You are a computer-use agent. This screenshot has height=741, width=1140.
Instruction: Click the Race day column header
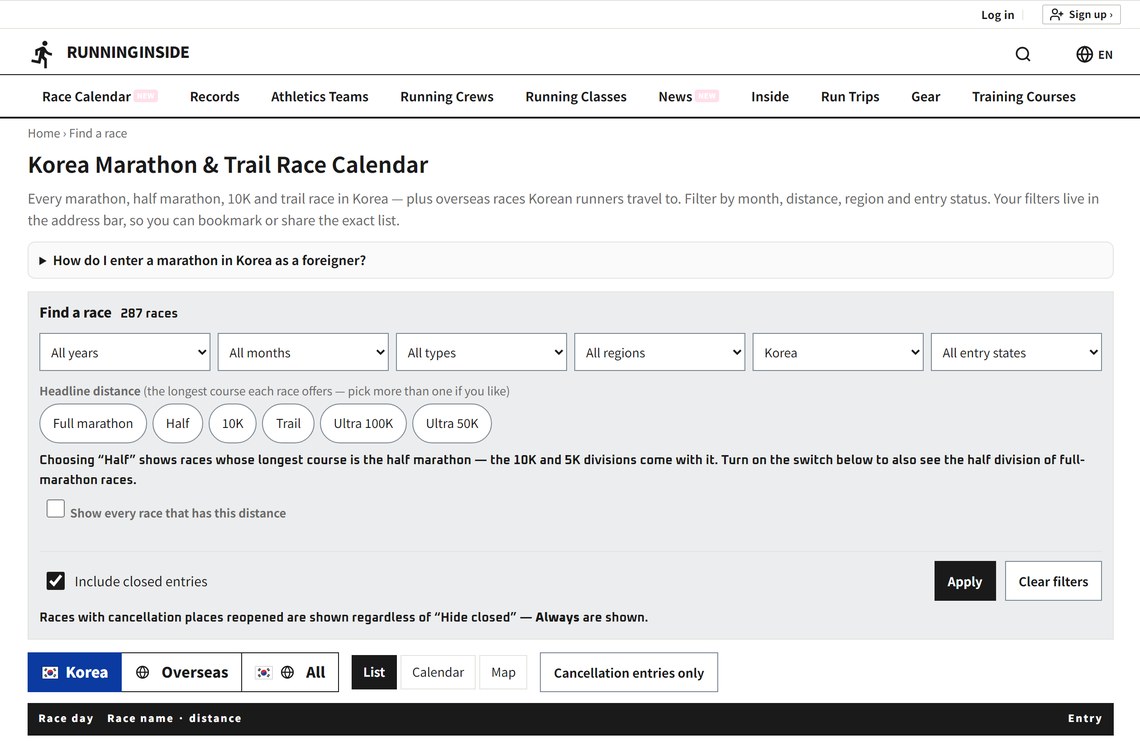(x=66, y=718)
